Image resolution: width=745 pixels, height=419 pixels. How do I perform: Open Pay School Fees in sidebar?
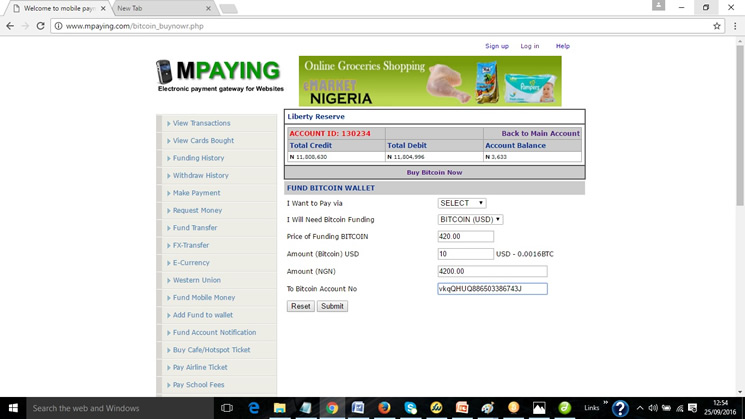198,385
